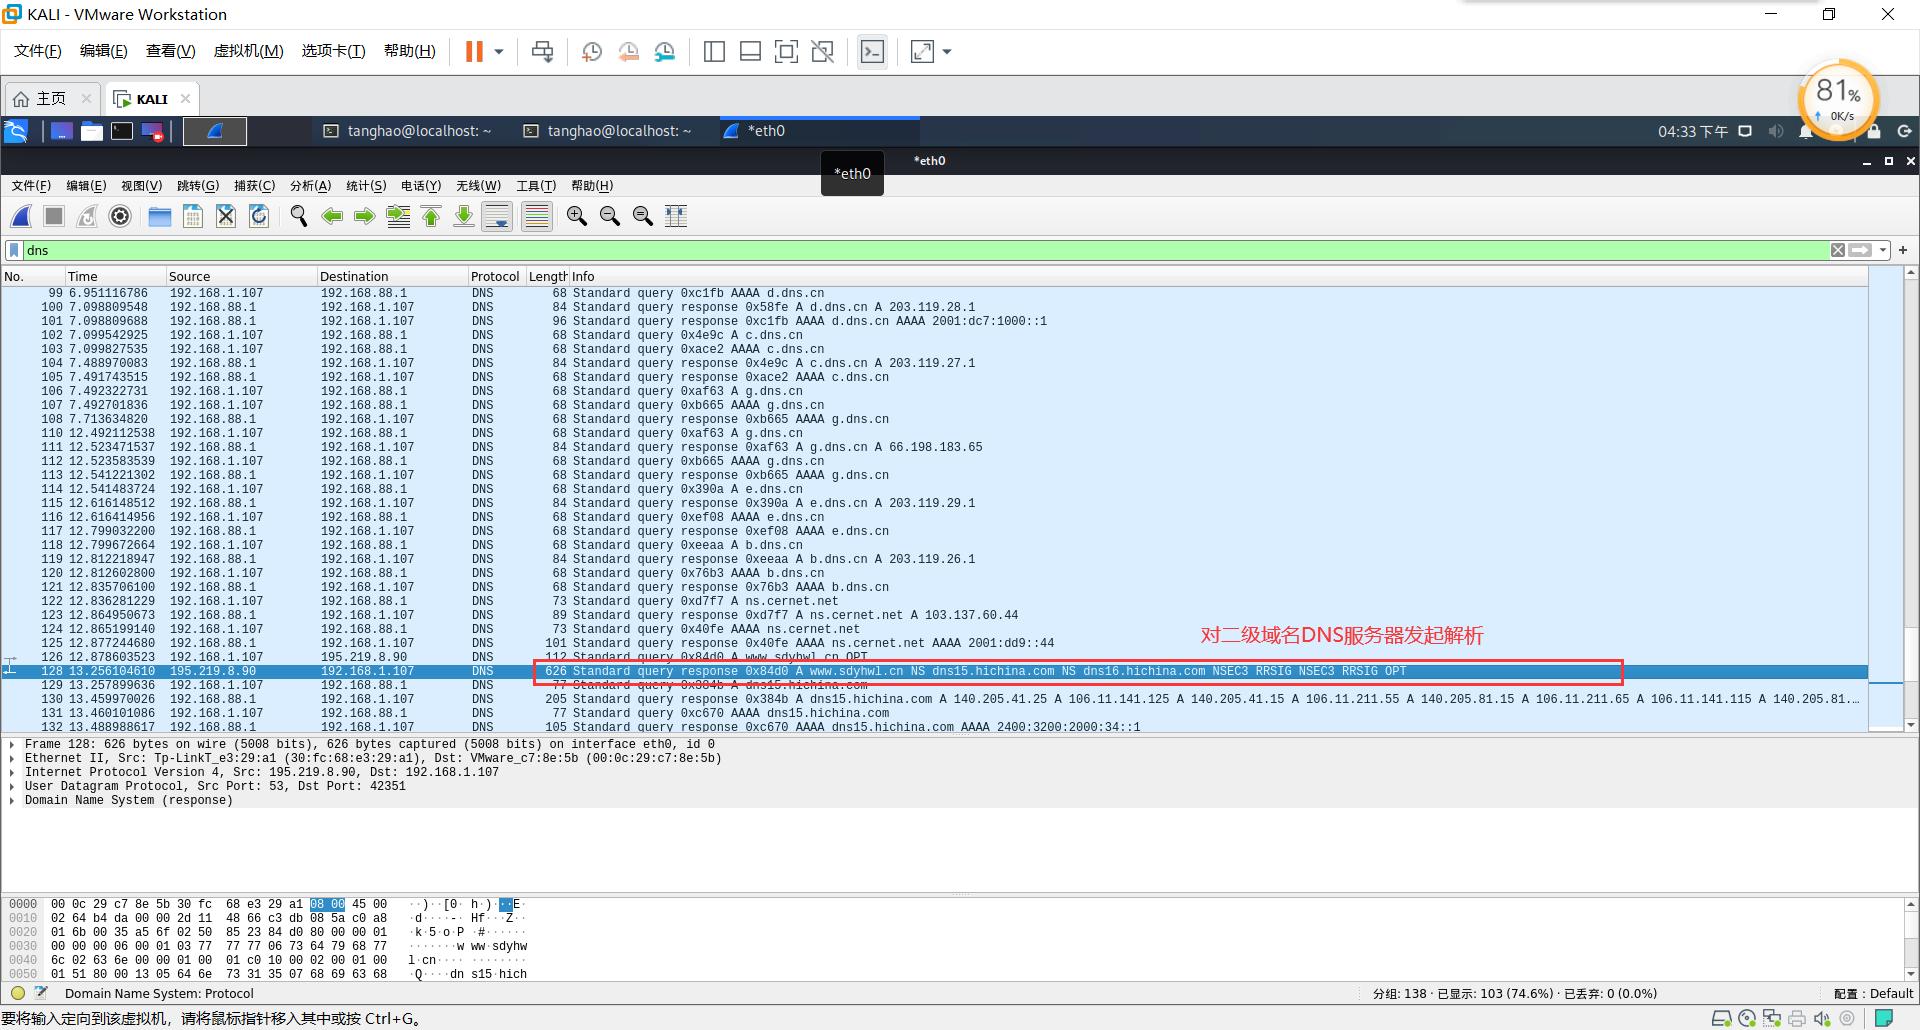This screenshot has width=1920, height=1030.
Task: Go to the next packet arrow
Action: 365,216
